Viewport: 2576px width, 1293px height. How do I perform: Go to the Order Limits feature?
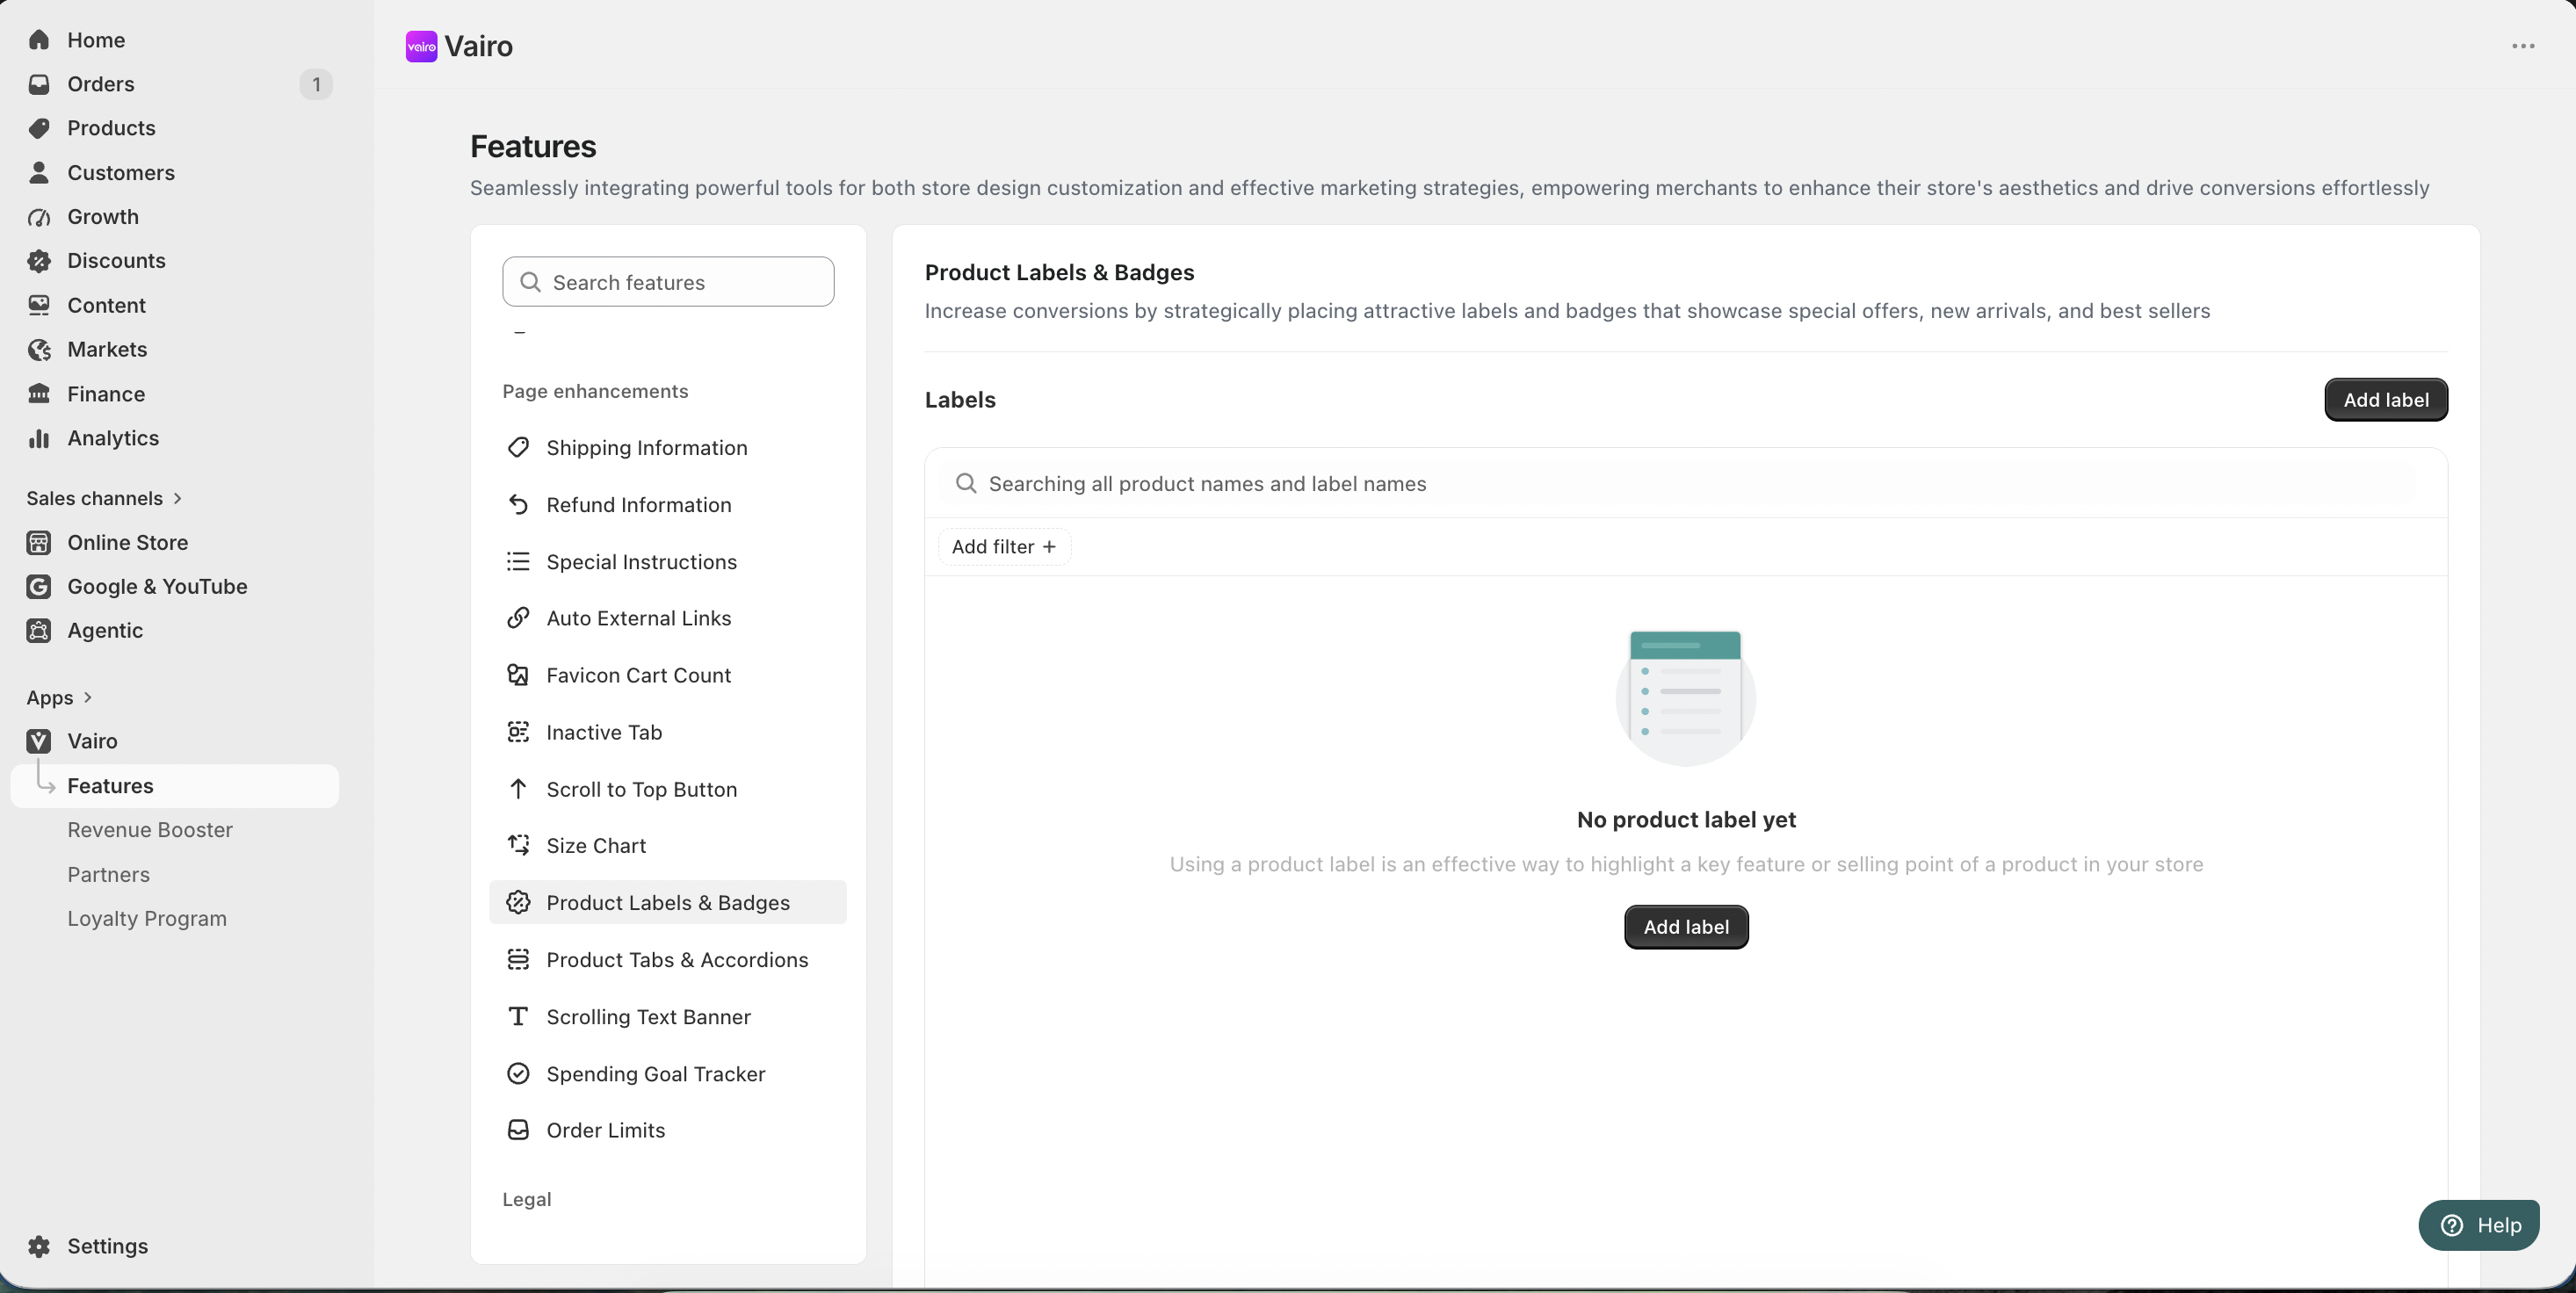click(x=668, y=1130)
